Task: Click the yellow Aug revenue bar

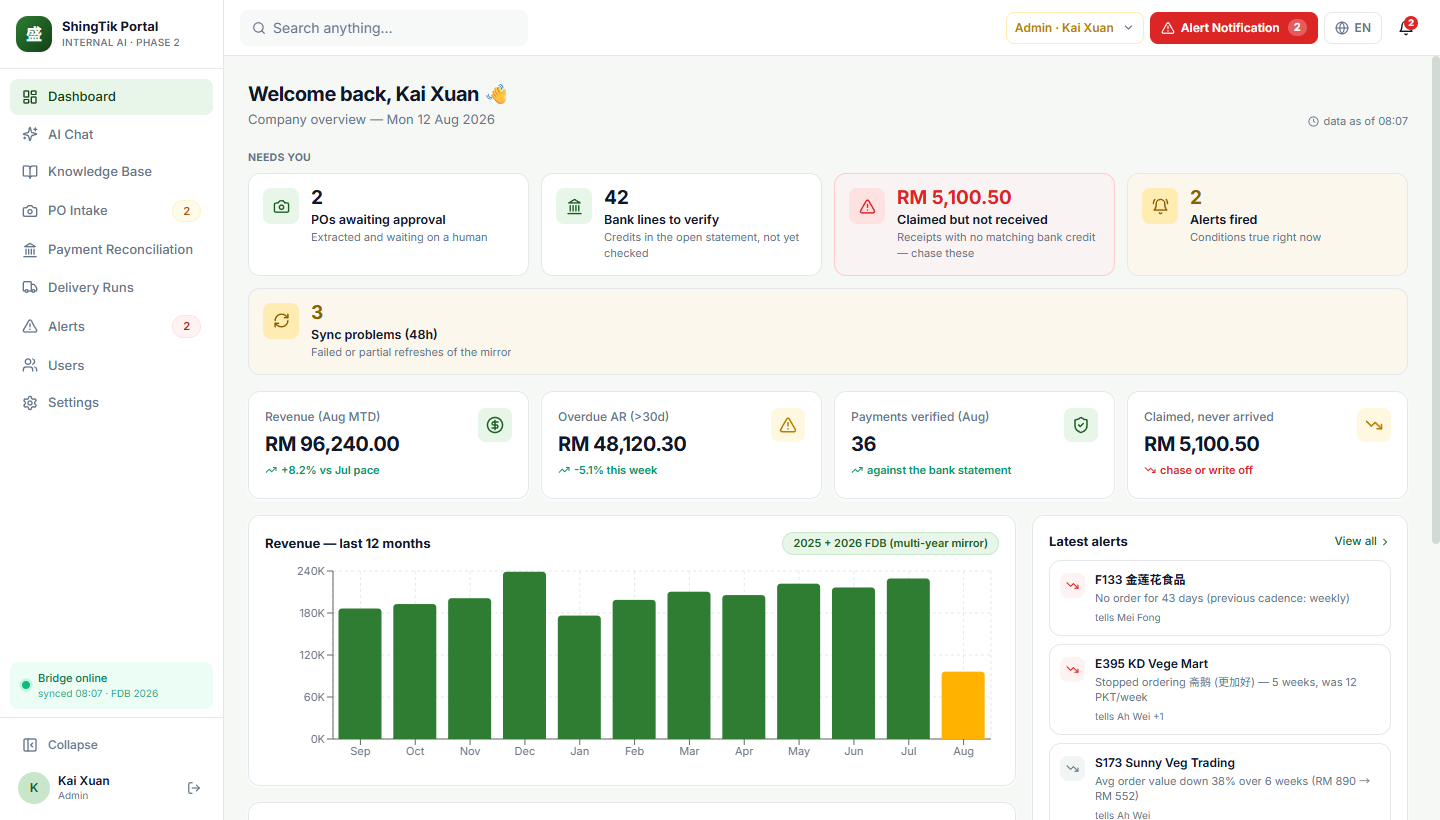Action: (x=963, y=706)
